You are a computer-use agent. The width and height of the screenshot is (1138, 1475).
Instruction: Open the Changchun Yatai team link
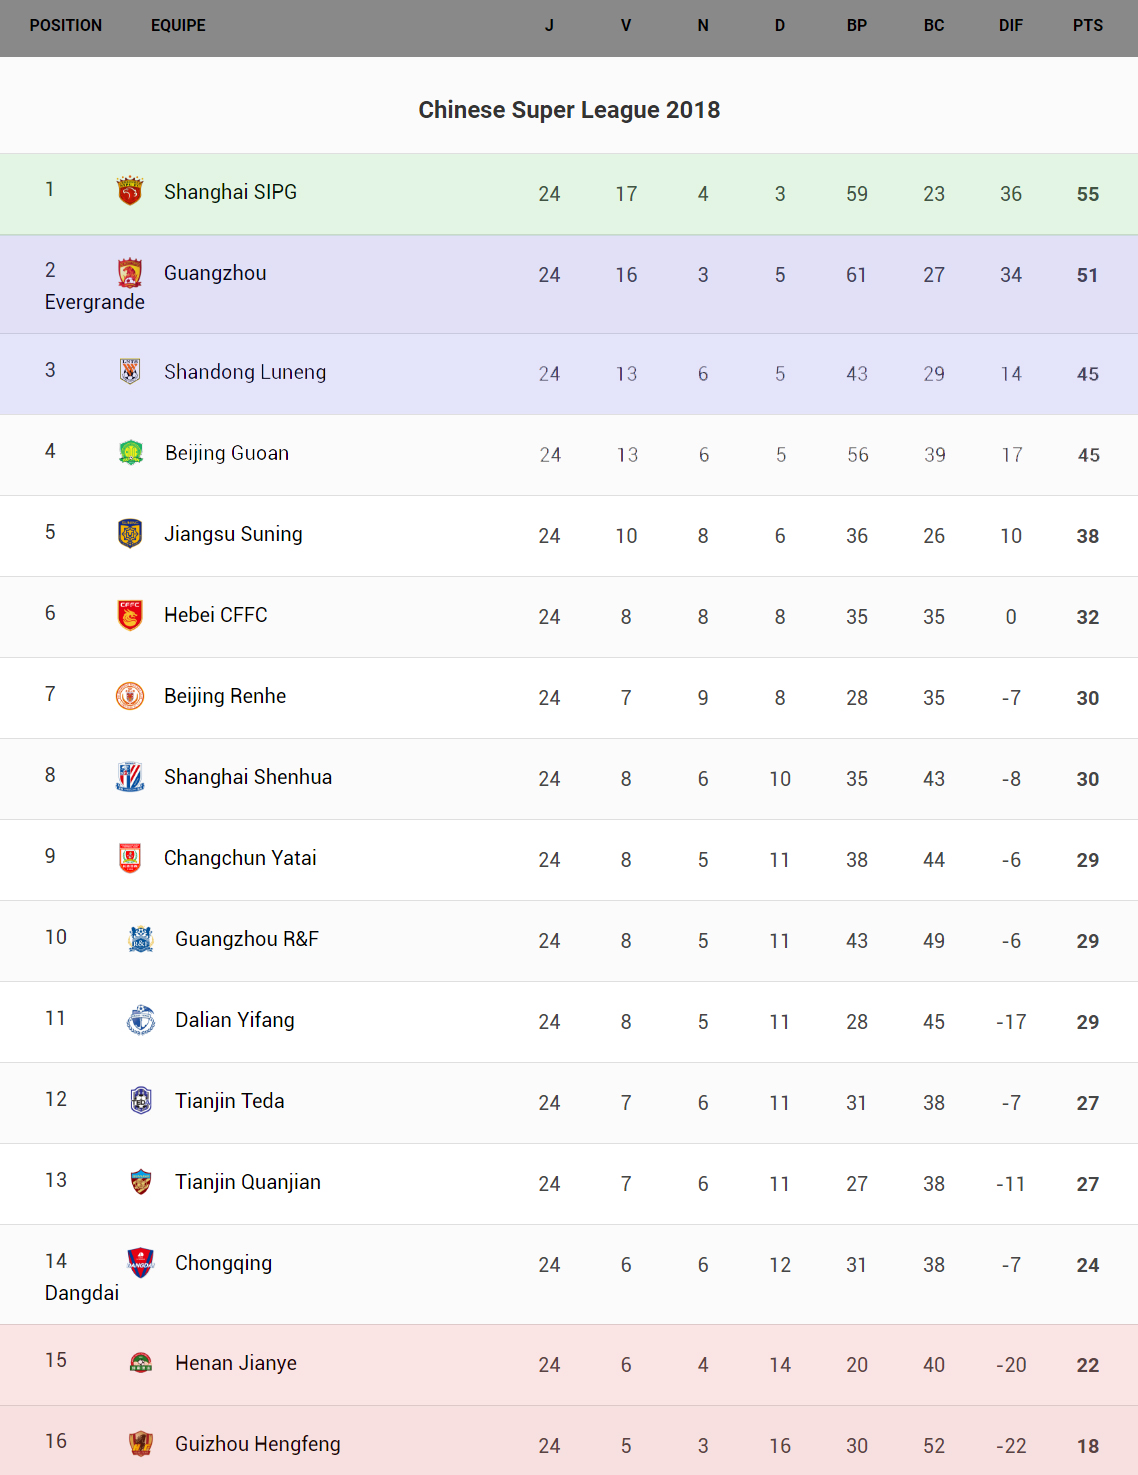click(240, 858)
